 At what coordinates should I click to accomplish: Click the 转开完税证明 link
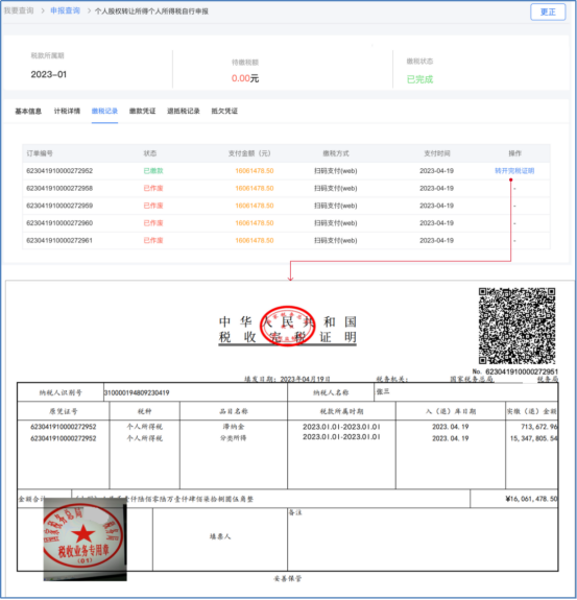click(514, 171)
